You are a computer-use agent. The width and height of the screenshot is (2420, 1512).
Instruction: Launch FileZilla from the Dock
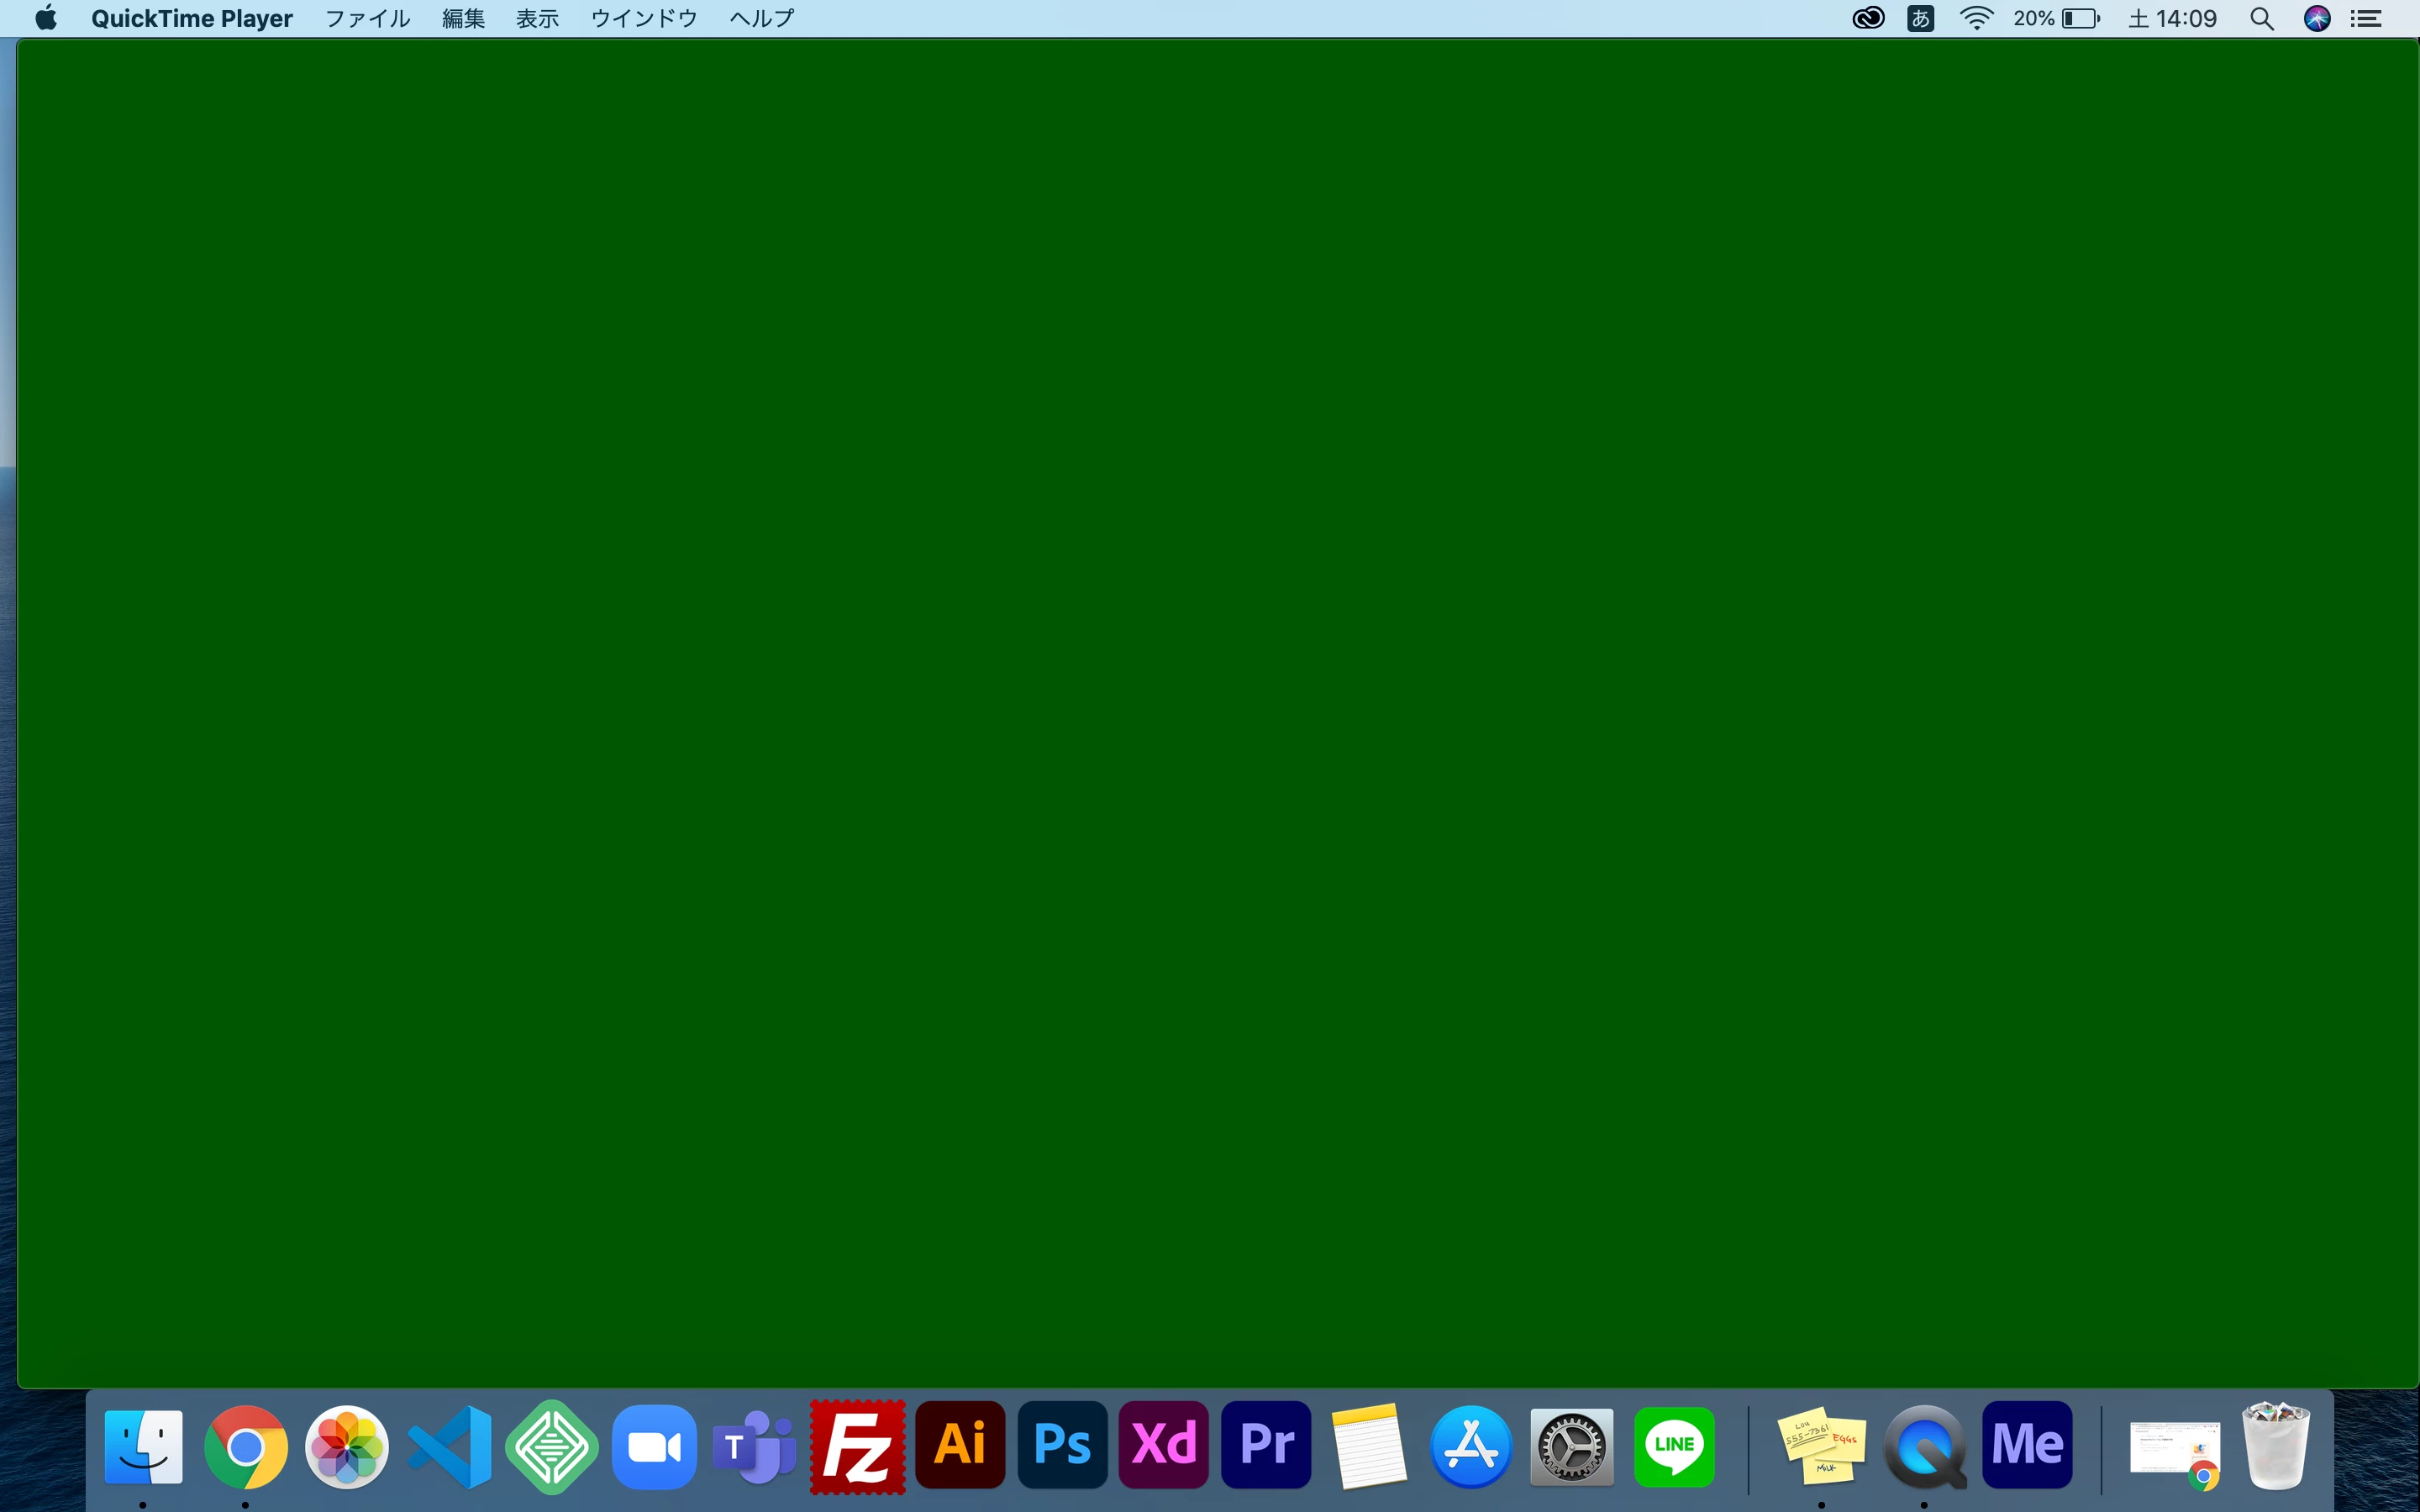(x=858, y=1446)
